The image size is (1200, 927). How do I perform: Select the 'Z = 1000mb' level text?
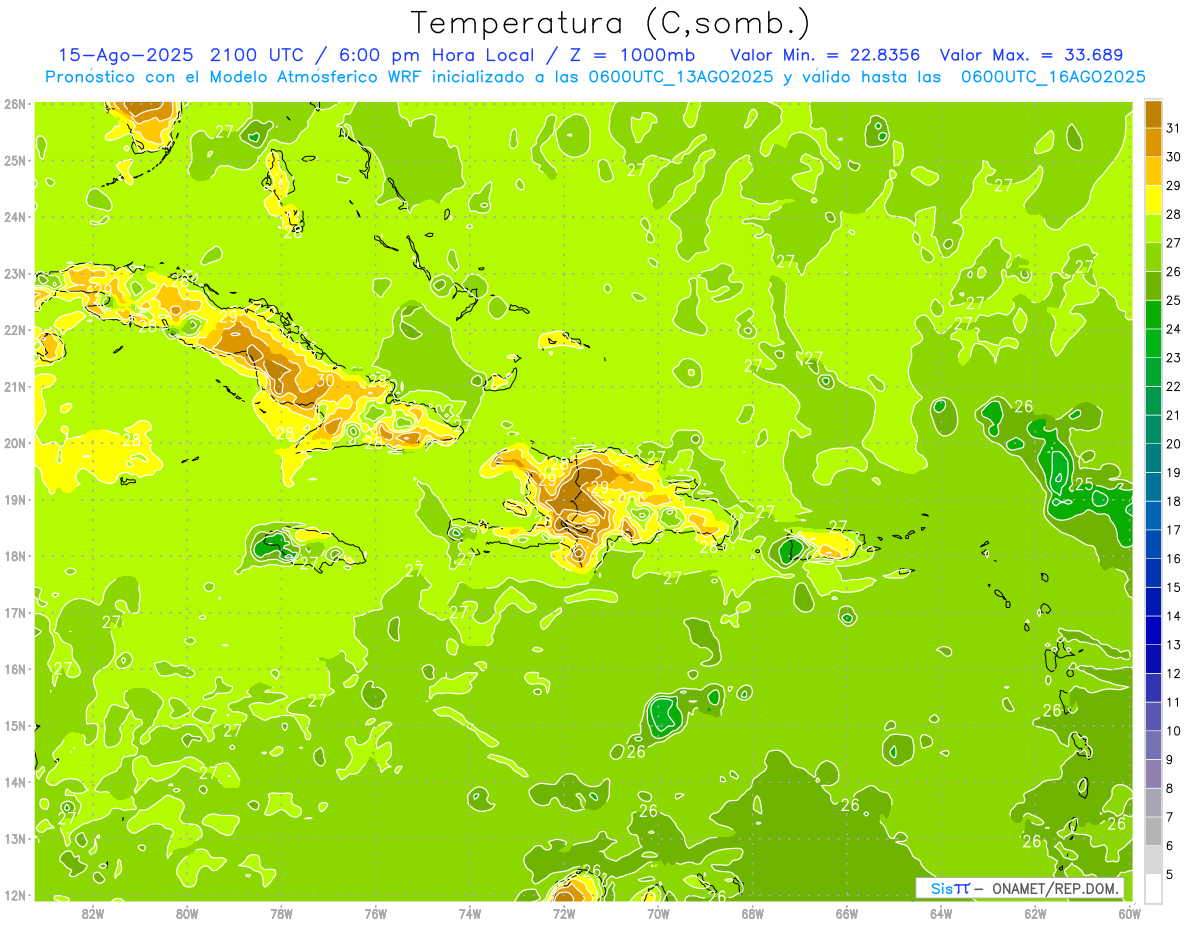click(634, 55)
